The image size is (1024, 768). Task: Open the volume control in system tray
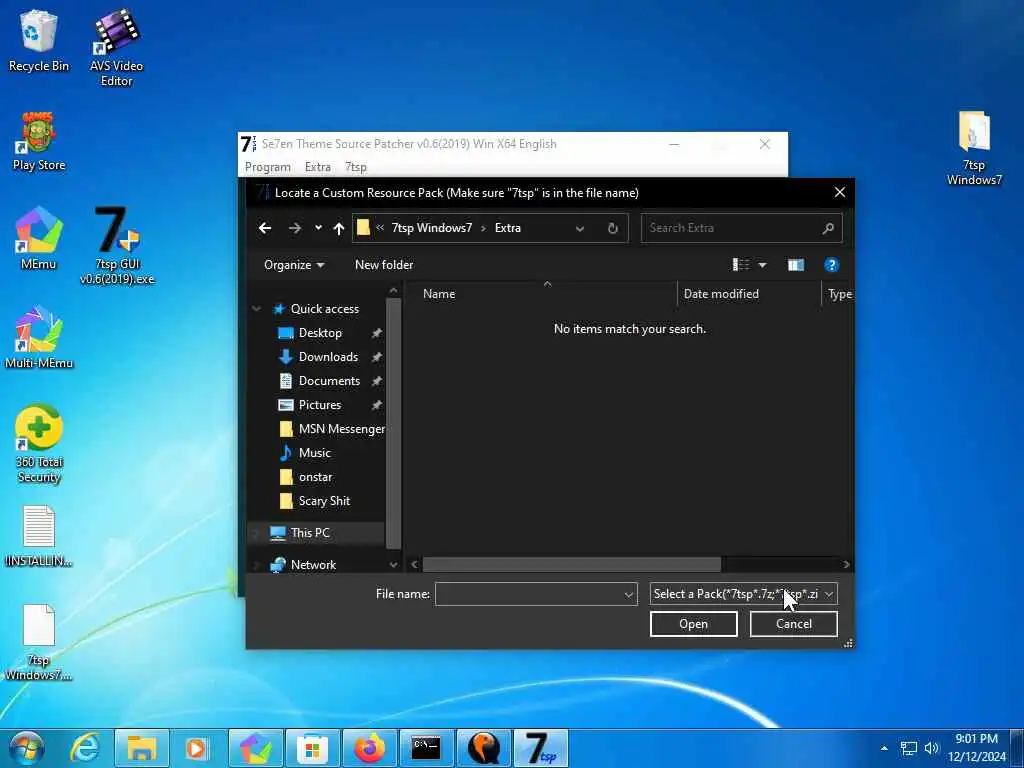coord(931,748)
